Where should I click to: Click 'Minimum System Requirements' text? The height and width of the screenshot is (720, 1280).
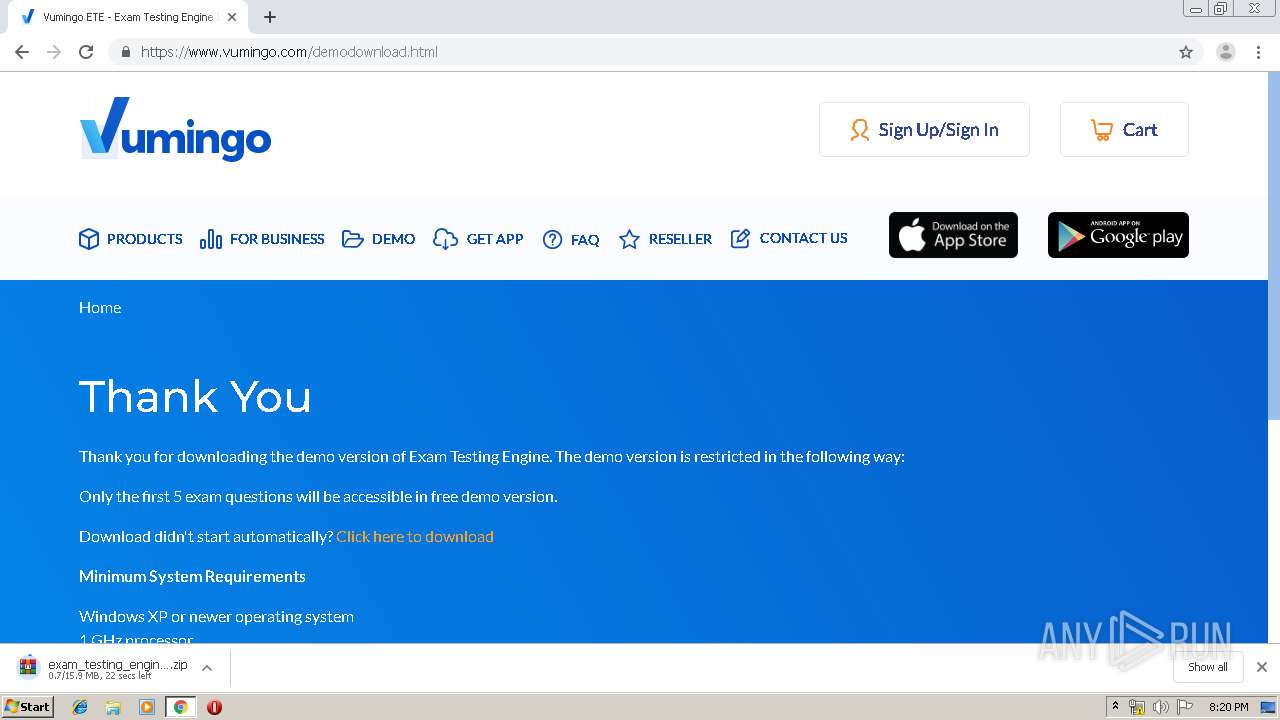pos(192,577)
